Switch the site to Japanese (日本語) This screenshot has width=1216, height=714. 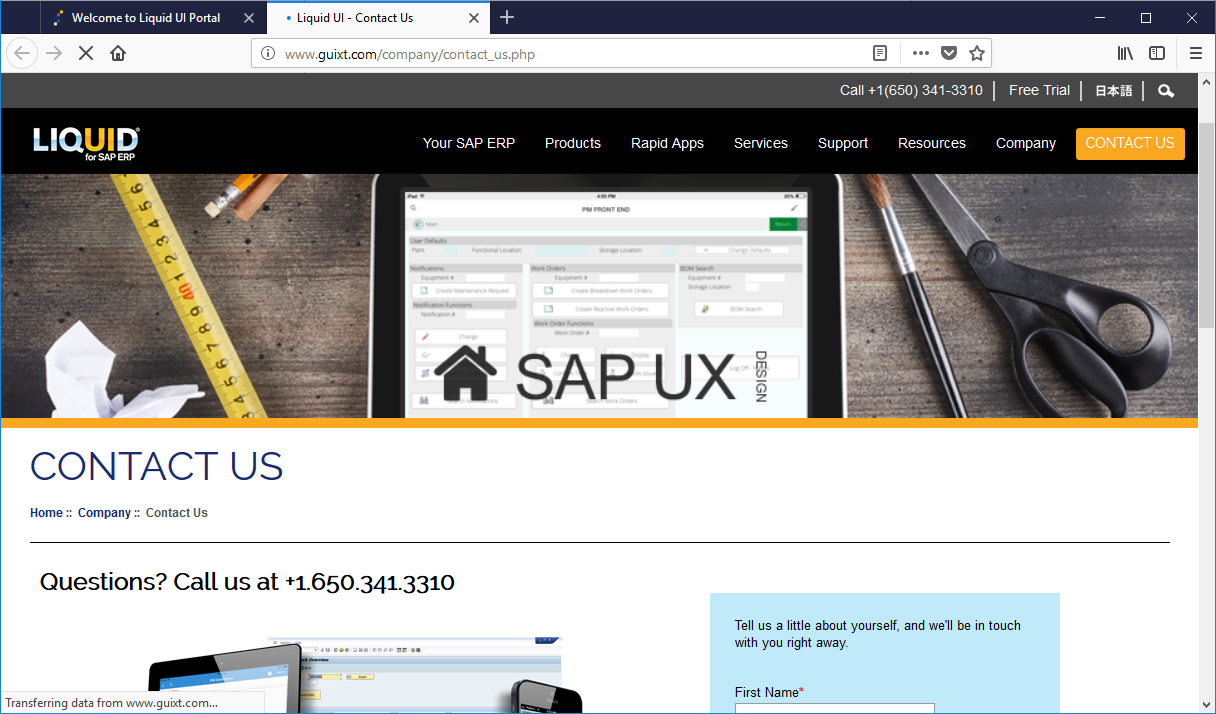point(1113,91)
